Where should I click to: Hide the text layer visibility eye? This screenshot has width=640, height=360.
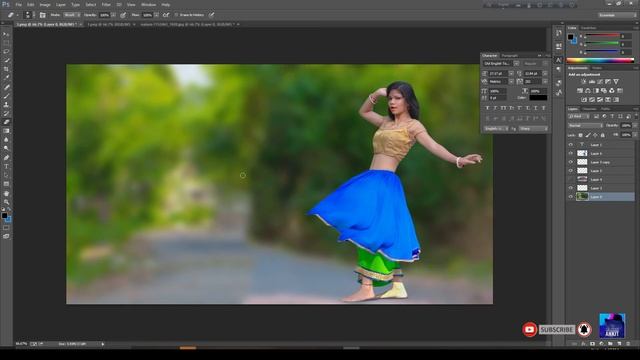point(571,145)
